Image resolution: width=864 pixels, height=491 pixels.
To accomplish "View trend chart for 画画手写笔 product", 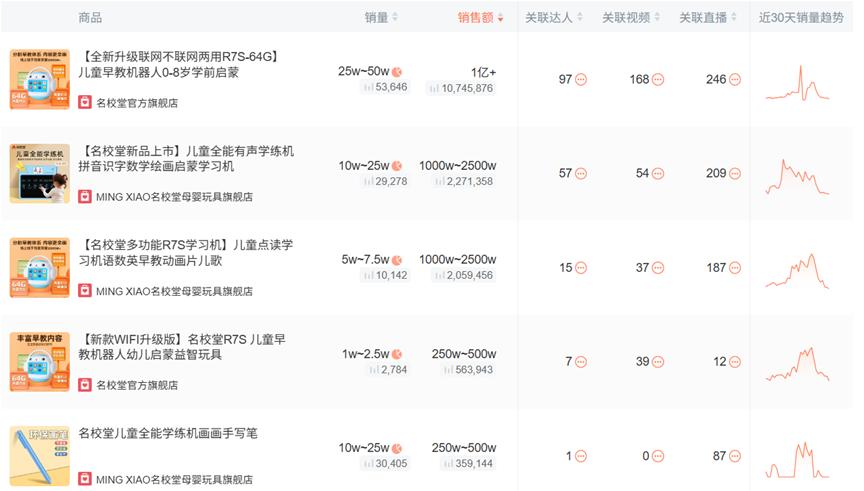I will [x=797, y=460].
